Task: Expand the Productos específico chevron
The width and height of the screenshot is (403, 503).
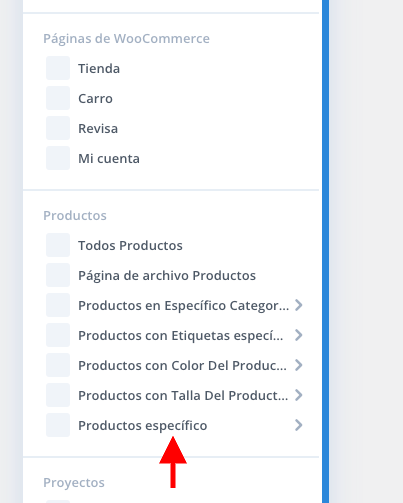Action: point(299,425)
